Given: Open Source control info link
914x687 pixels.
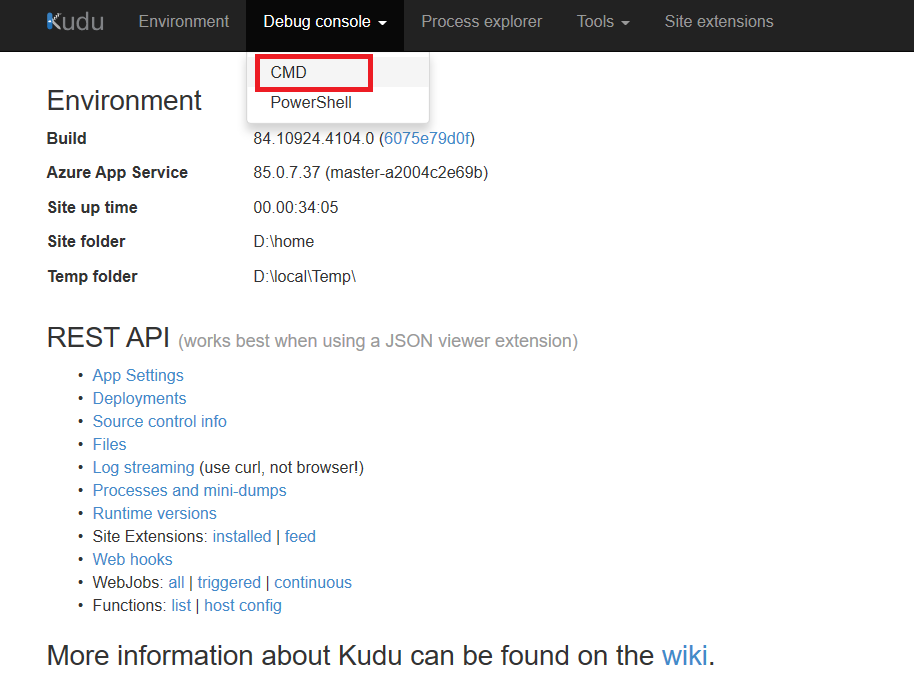Looking at the screenshot, I should (160, 421).
